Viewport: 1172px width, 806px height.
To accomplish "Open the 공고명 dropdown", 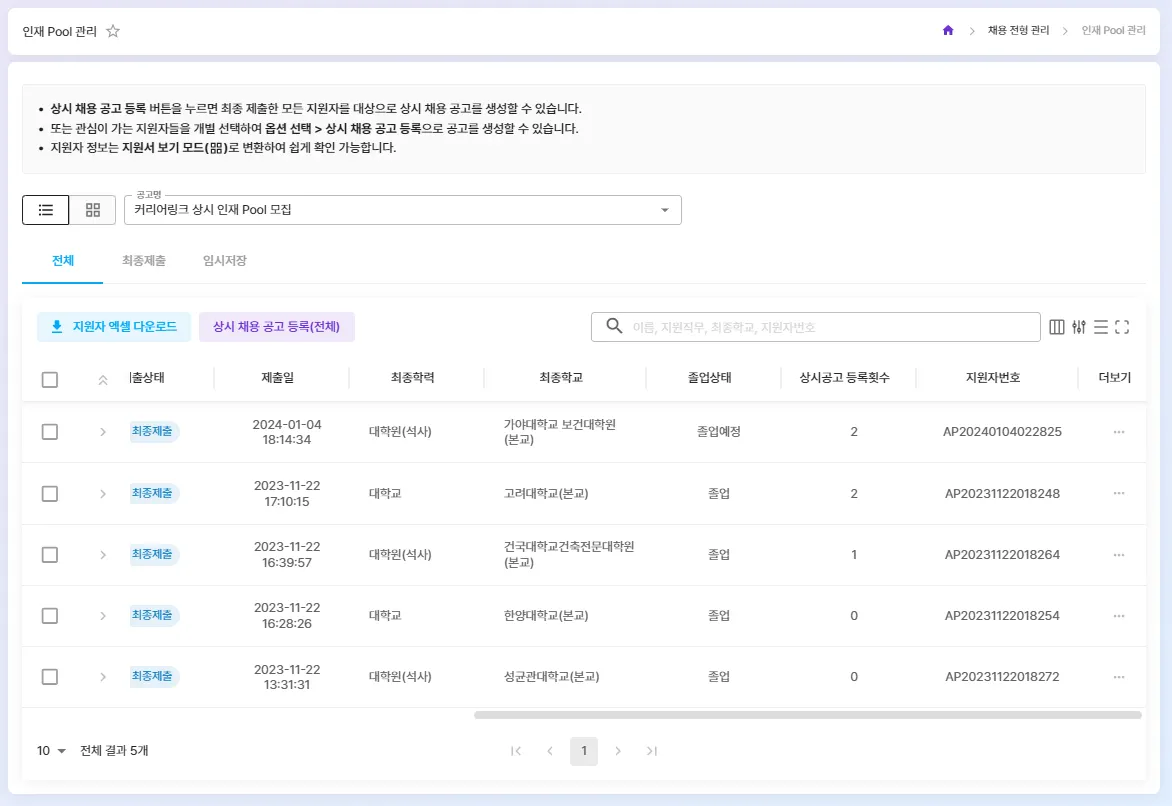I will (x=403, y=210).
